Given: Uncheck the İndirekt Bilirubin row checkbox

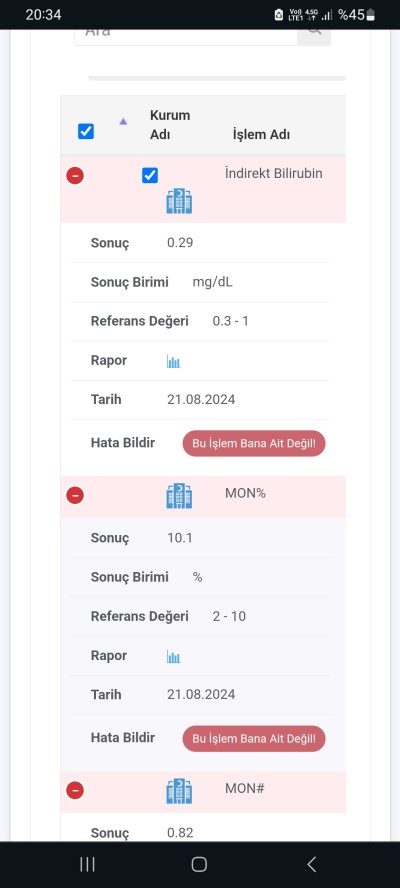Looking at the screenshot, I should pos(150,176).
